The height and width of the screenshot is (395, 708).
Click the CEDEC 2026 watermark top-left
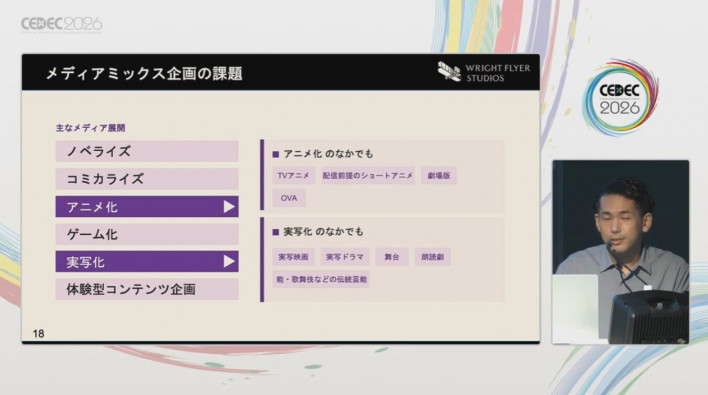(x=61, y=24)
